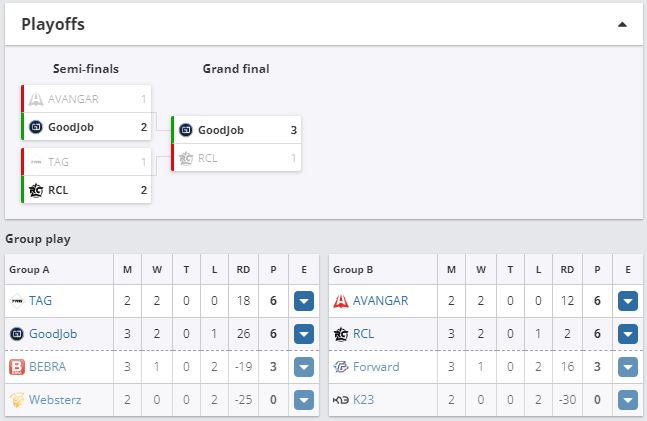This screenshot has width=647, height=421.
Task: Expand the AVANGAR row details dropdown
Action: click(x=628, y=301)
